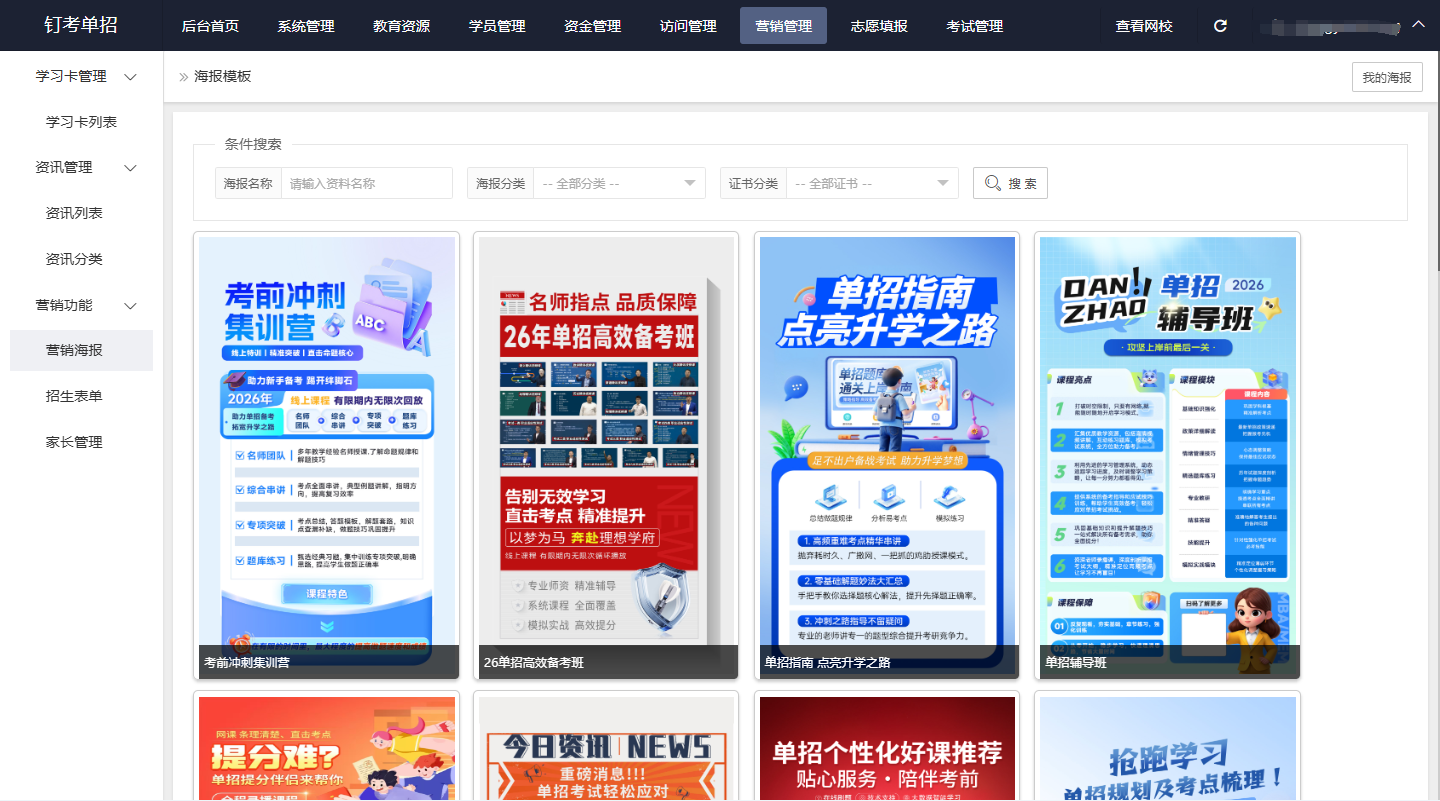Open 志愿填报 top menu

click(x=879, y=26)
